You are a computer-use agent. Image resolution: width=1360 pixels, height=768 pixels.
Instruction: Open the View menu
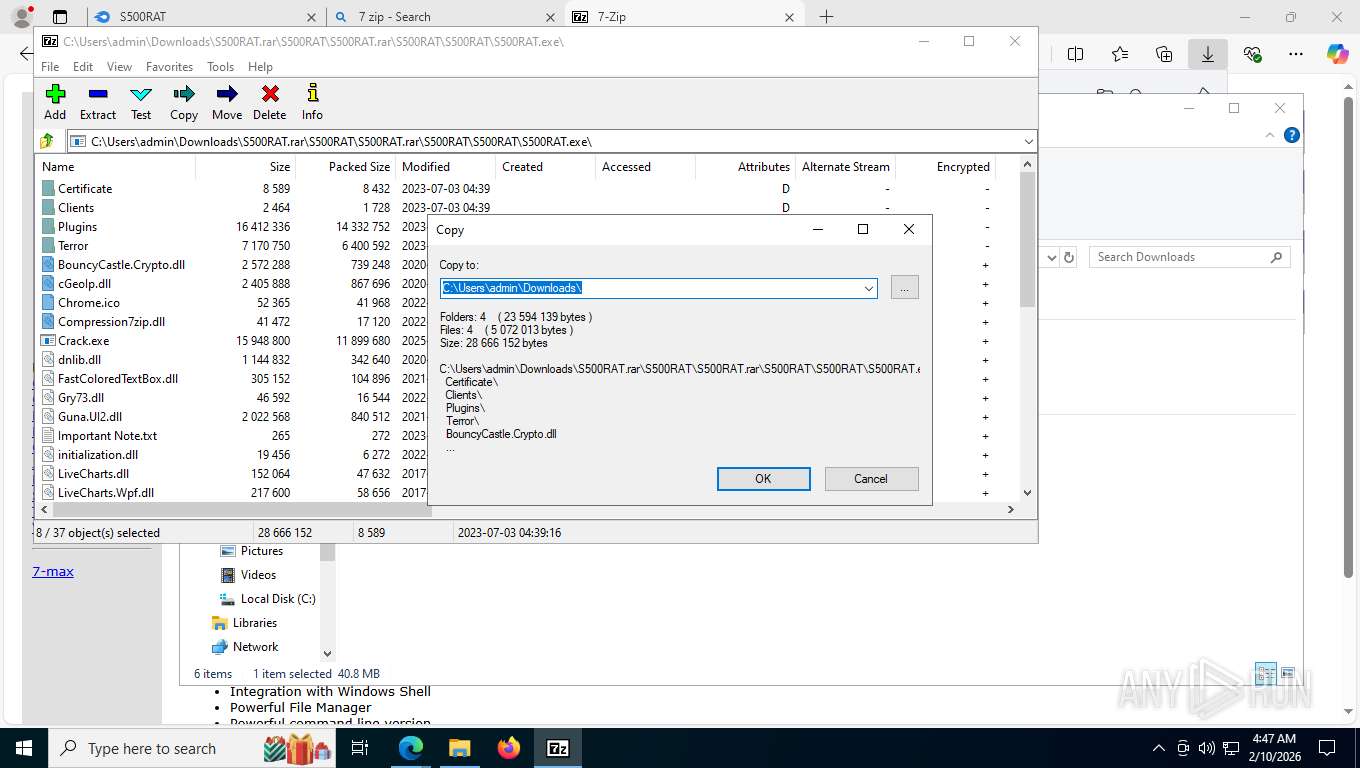coord(119,66)
